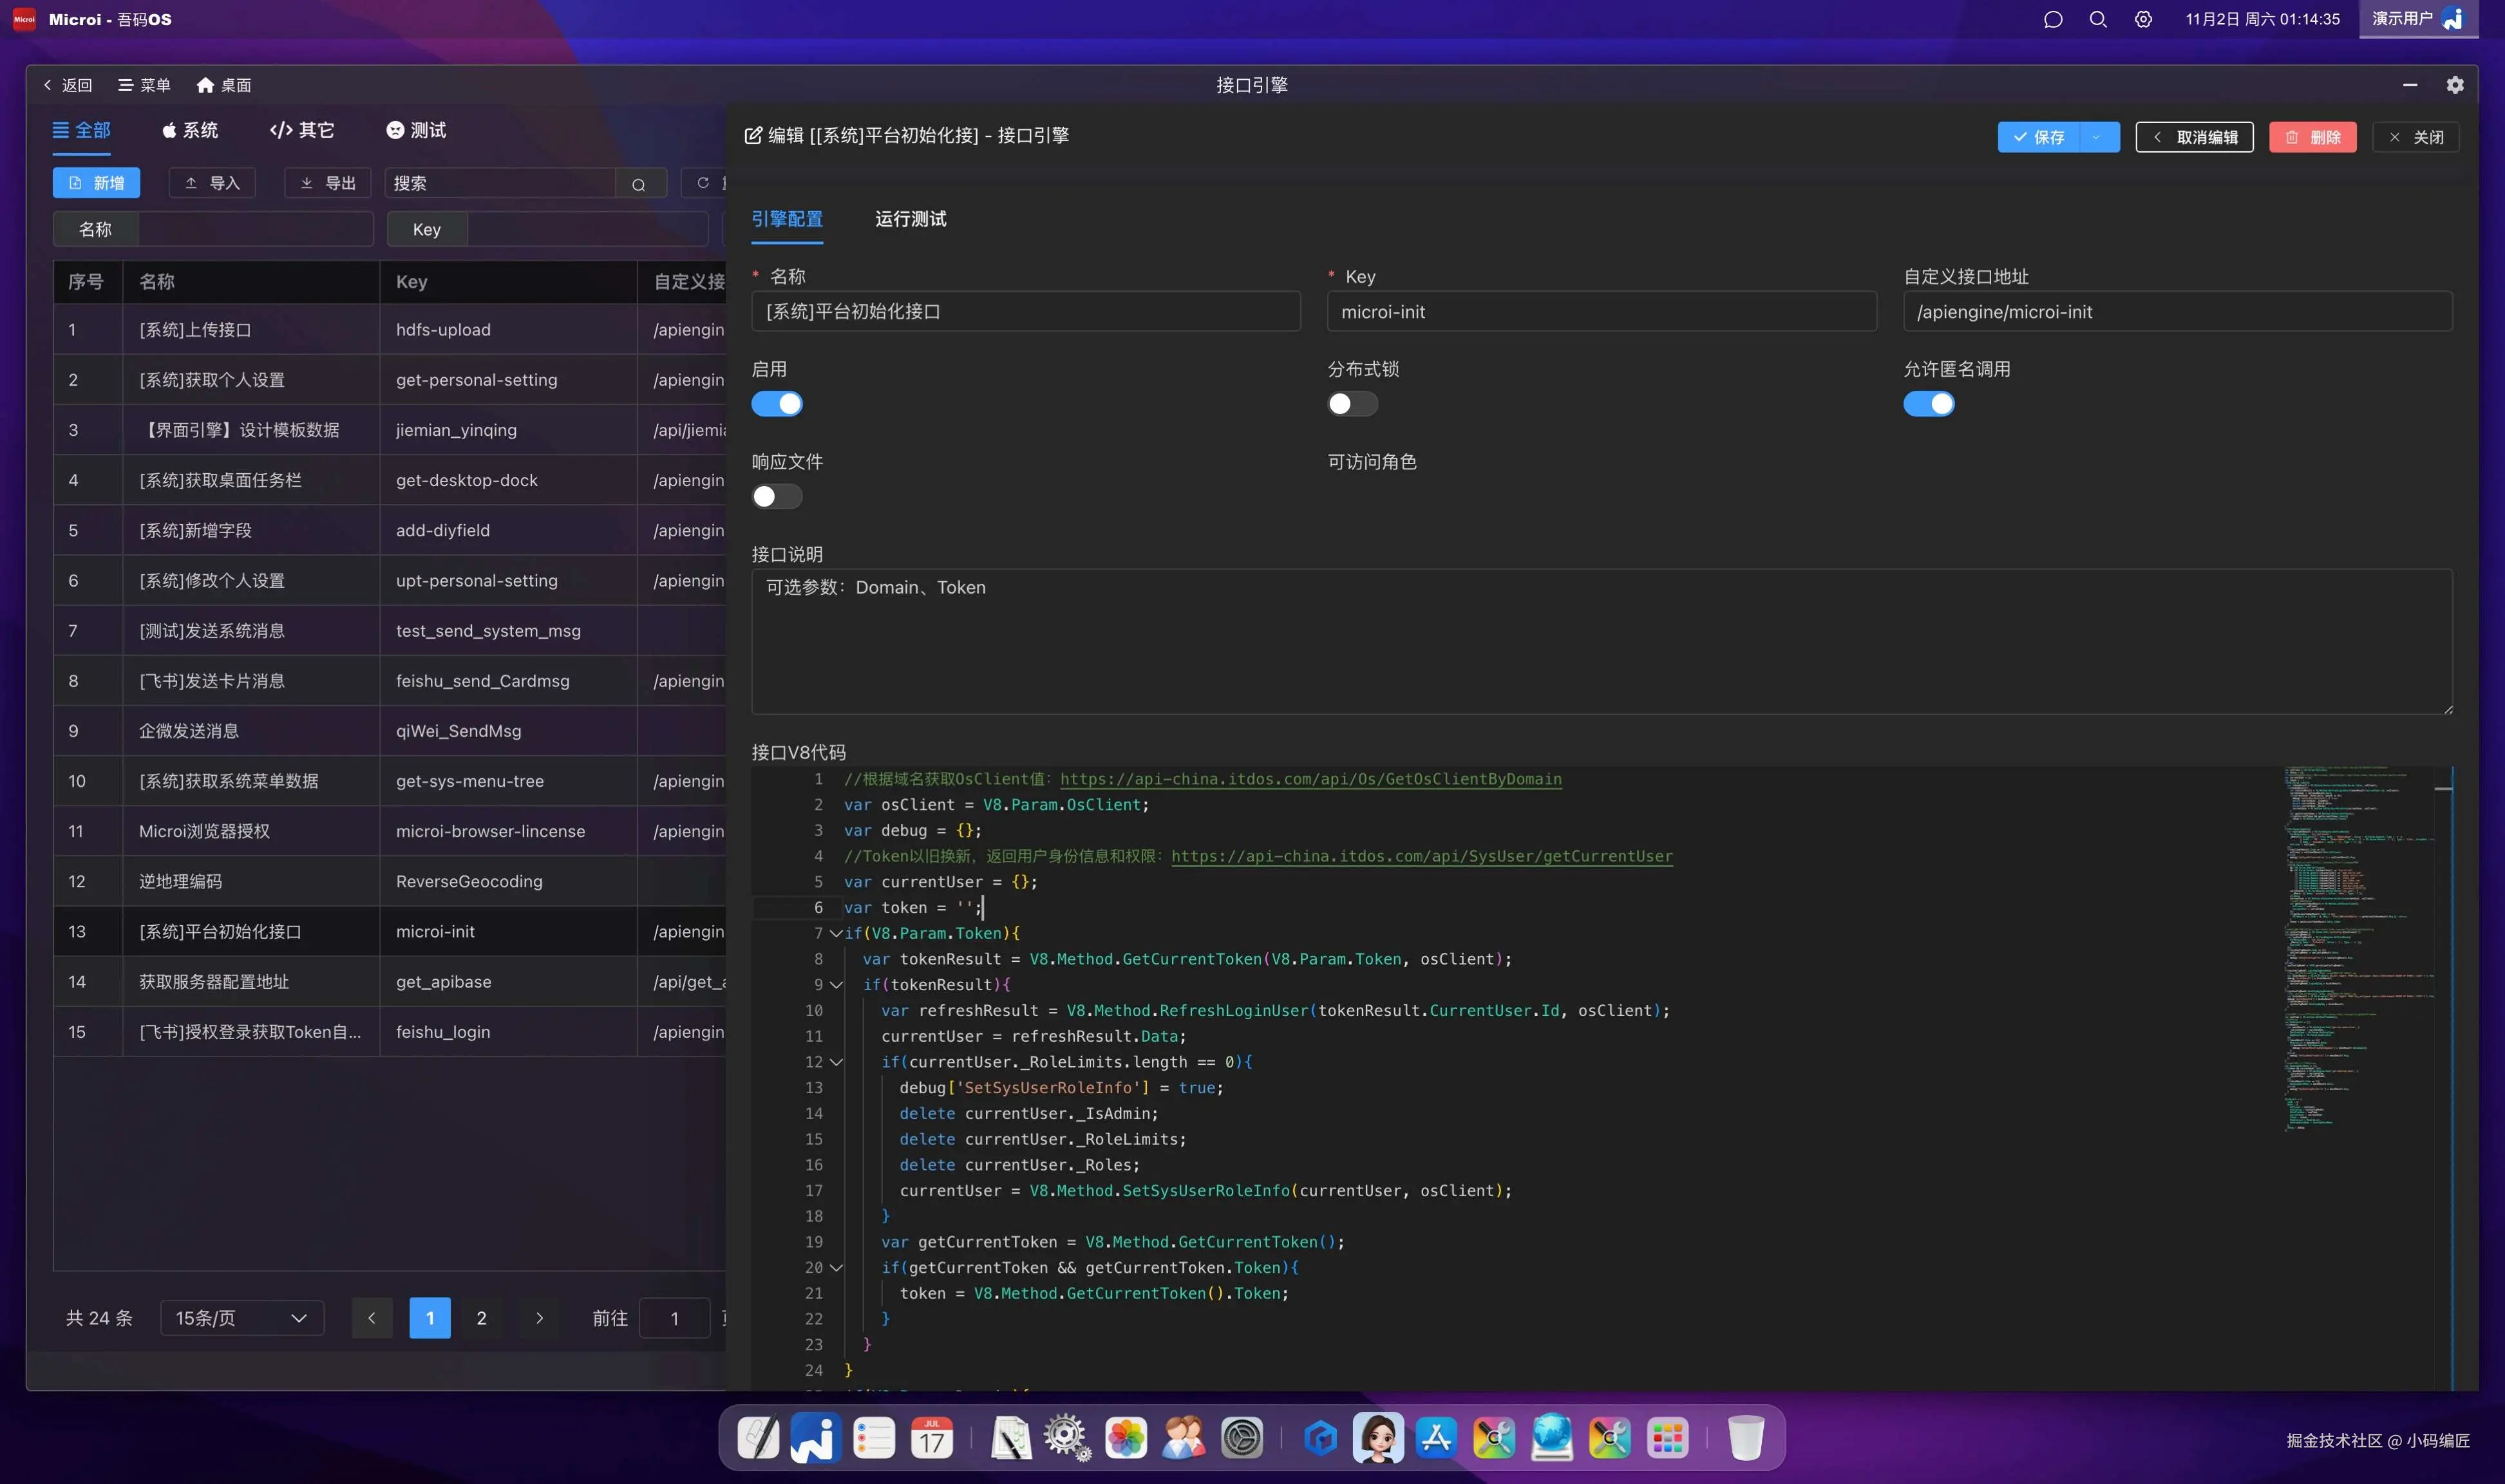Disable the 启用 toggle switch
Screen dimensions: 2505x1484
click(x=777, y=404)
